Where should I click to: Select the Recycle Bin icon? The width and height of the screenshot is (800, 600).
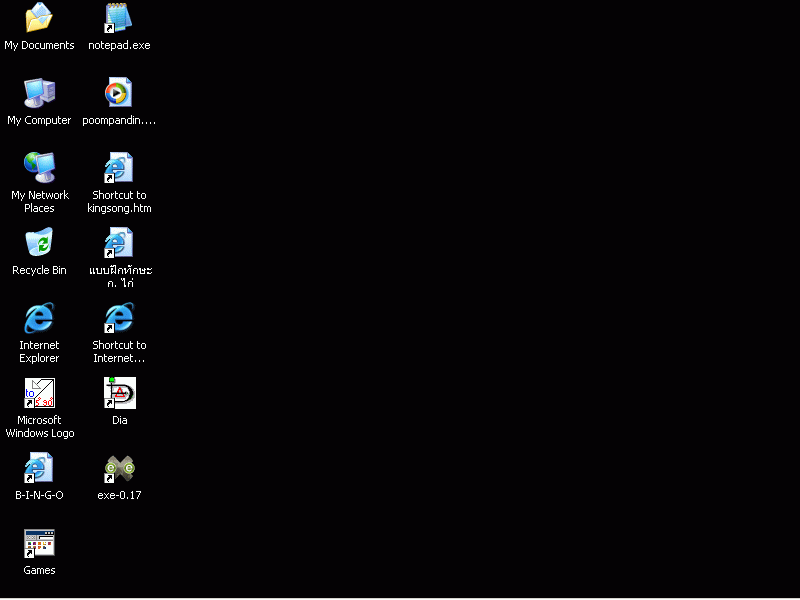coord(39,243)
